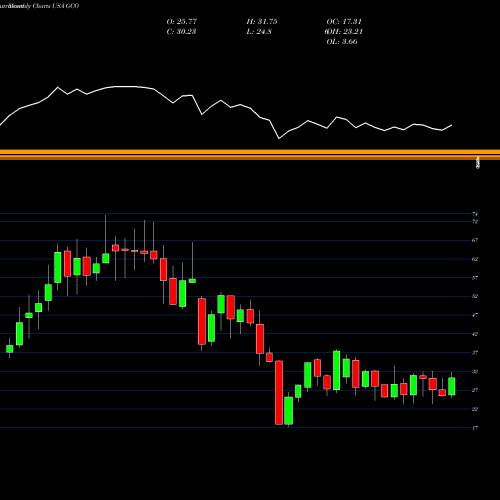Select the open value 'O: 25.77'
Image resolution: width=500 pixels, height=500 pixels.
point(182,22)
